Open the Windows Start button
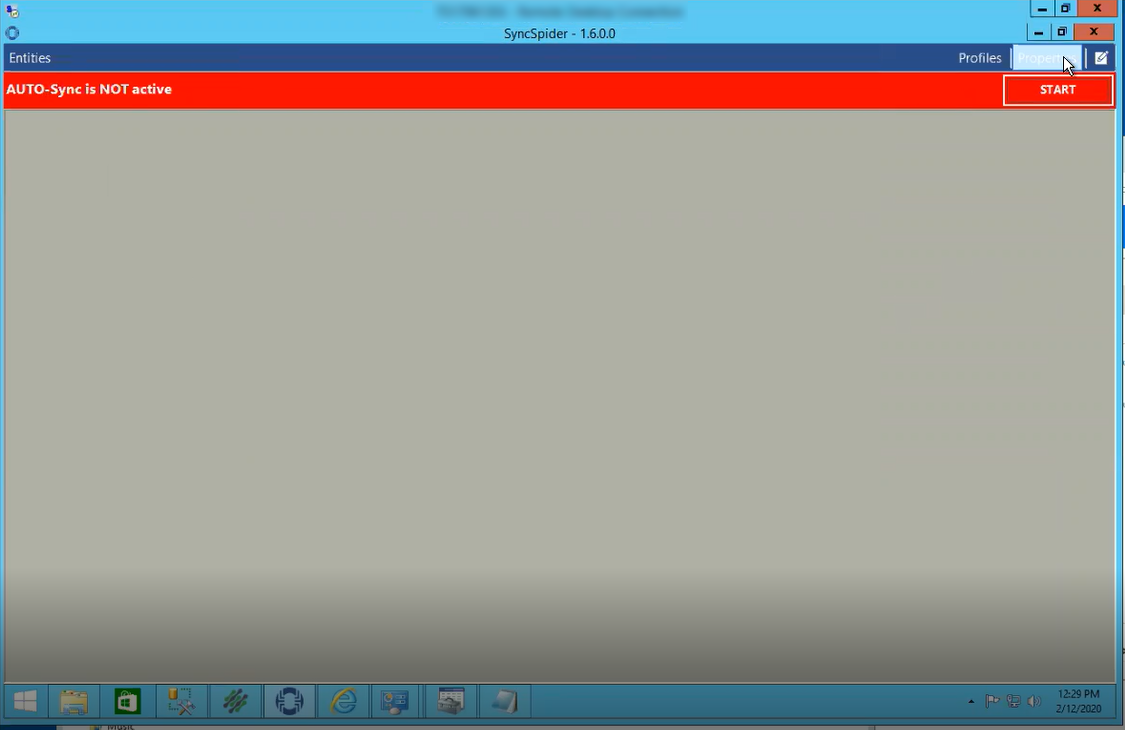The height and width of the screenshot is (730, 1125). tap(26, 701)
